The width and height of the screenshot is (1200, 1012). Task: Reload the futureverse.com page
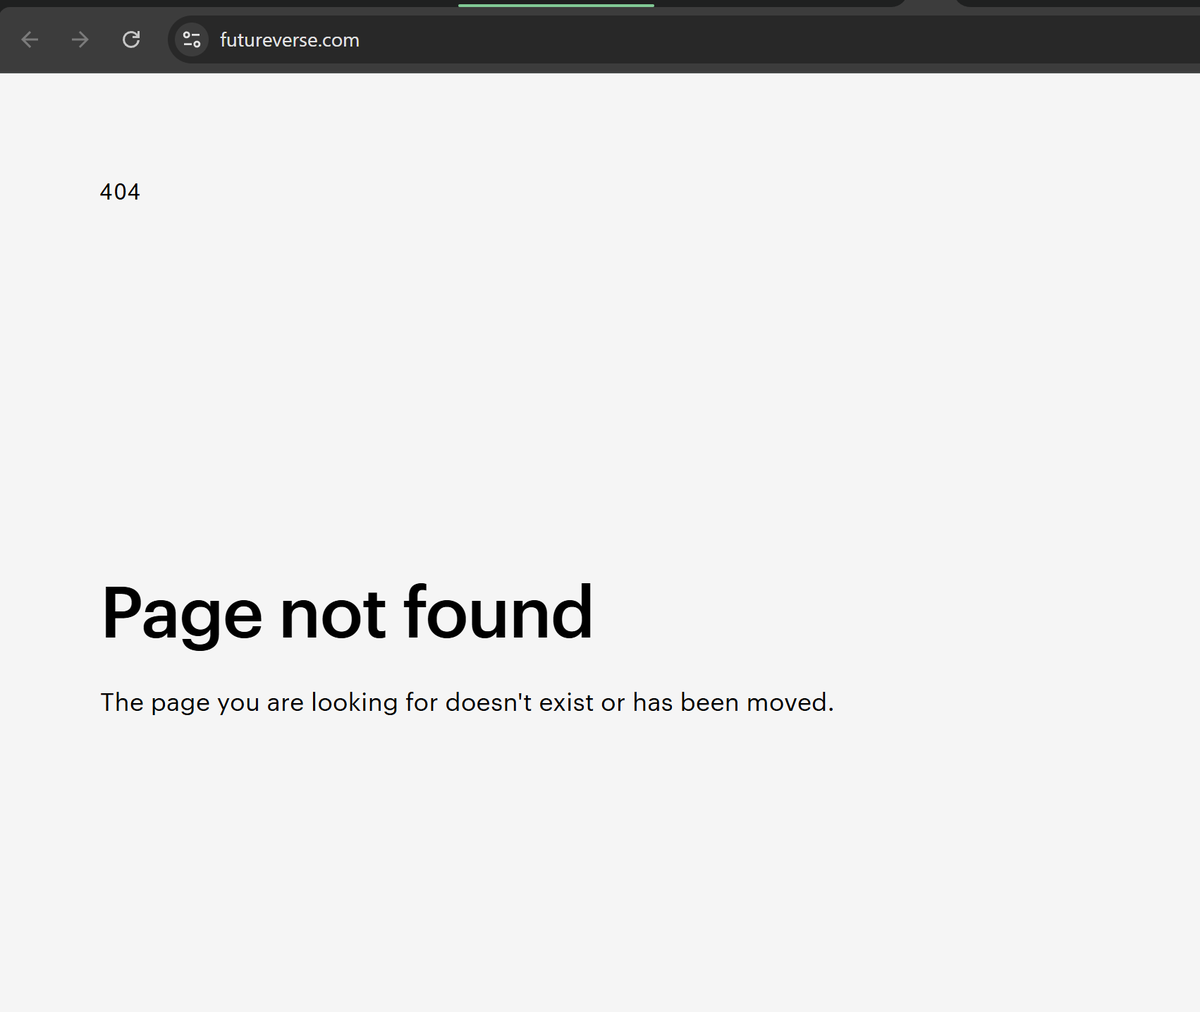[x=131, y=40]
